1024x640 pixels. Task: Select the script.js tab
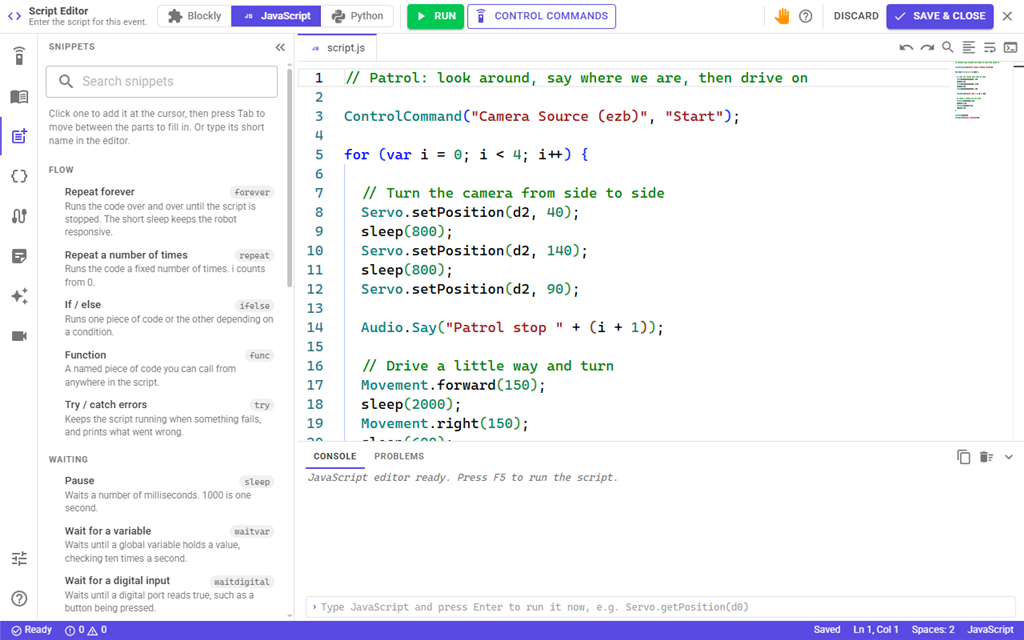coord(338,48)
